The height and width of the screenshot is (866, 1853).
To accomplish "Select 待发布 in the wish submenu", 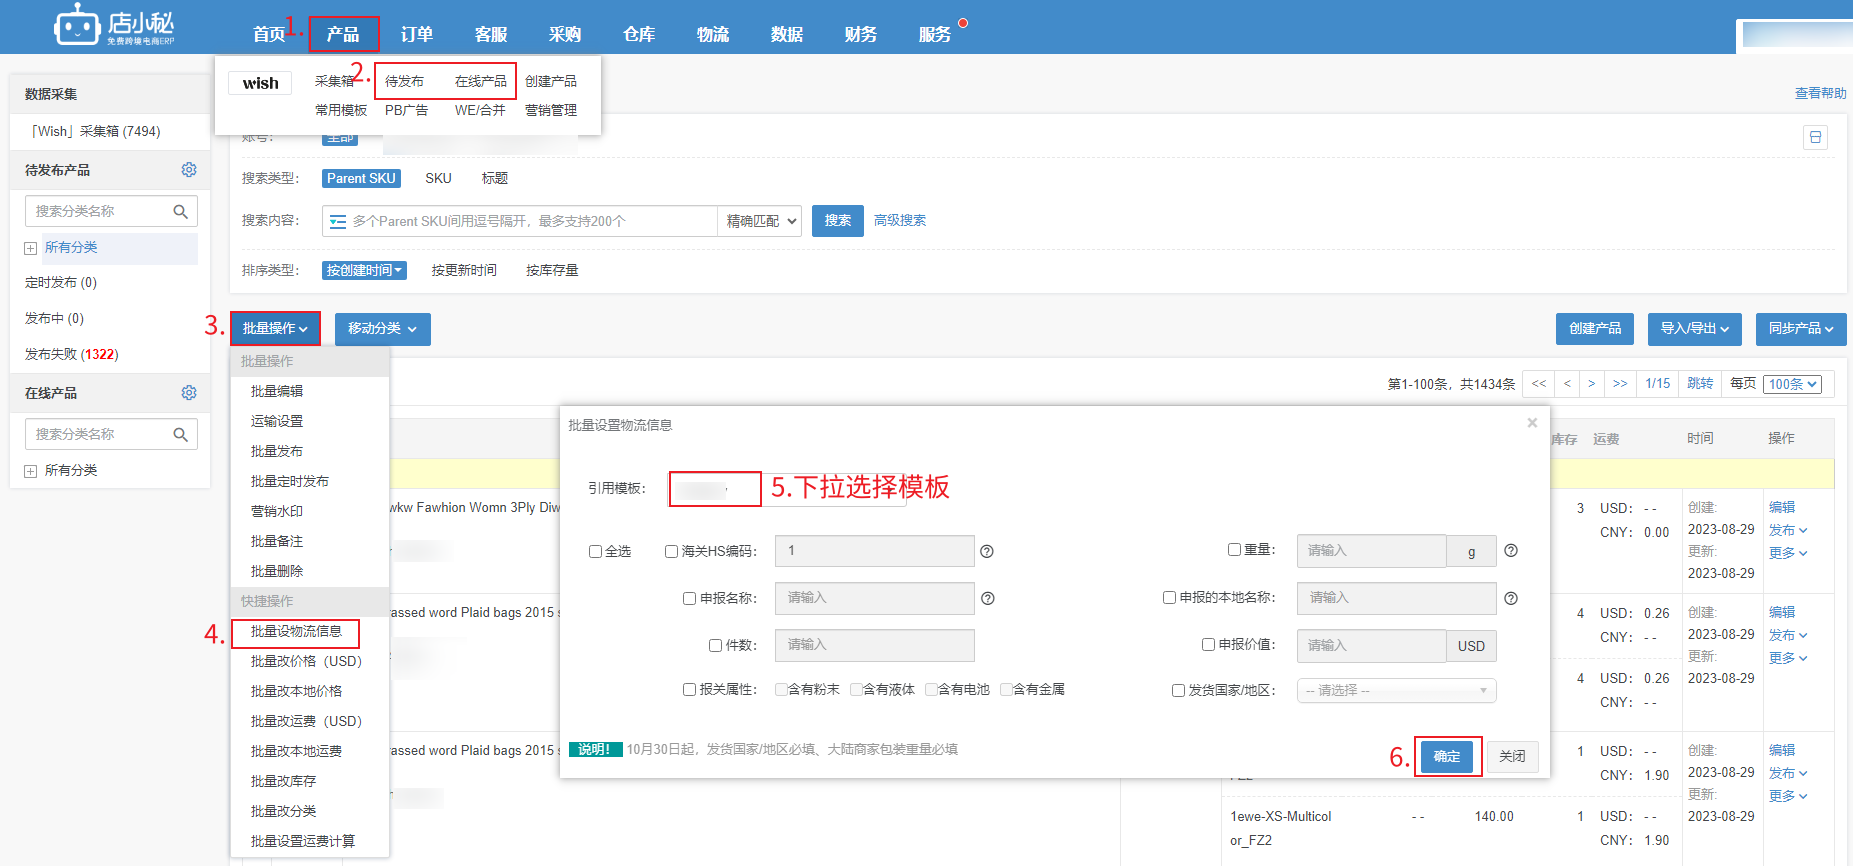I will click(404, 81).
